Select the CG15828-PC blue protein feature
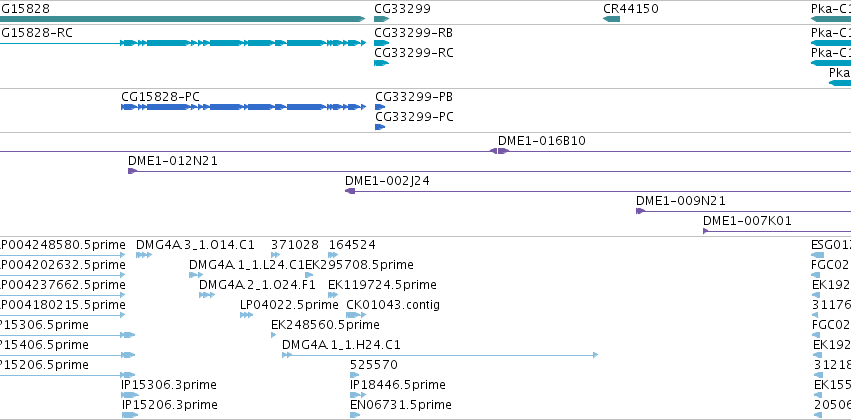The image size is (851, 420). click(243, 107)
